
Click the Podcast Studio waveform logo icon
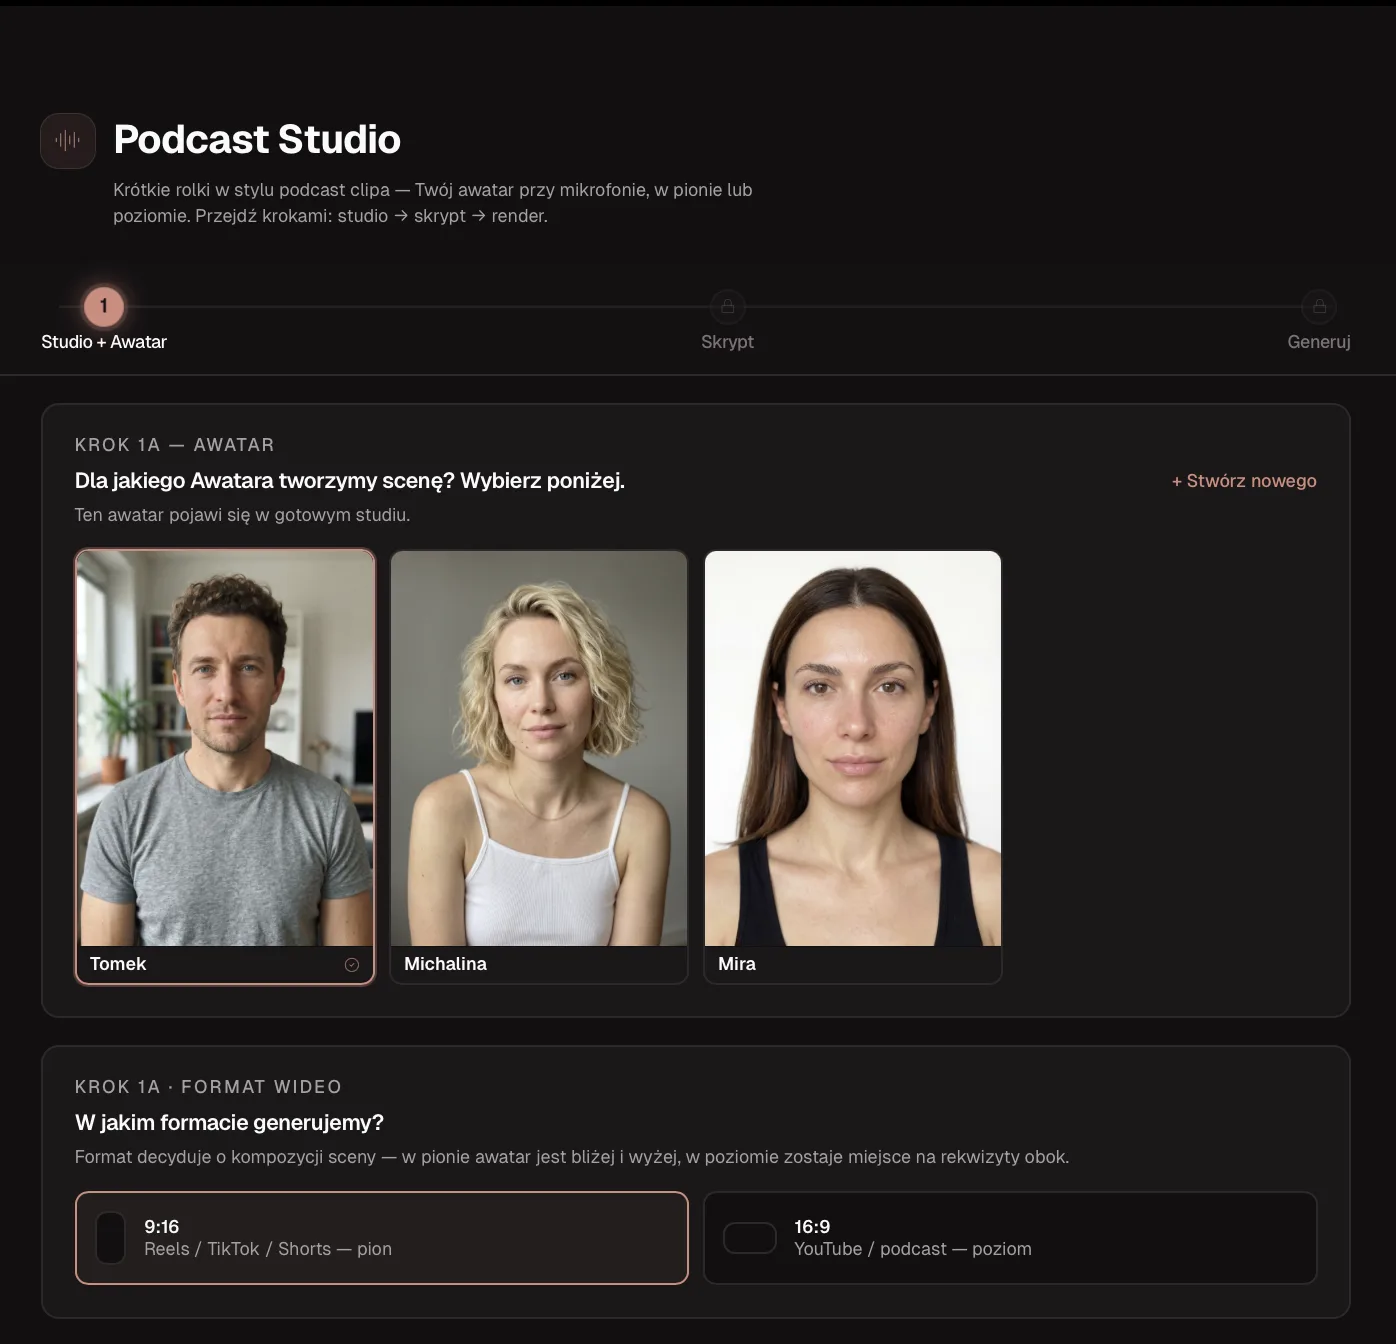[x=68, y=141]
